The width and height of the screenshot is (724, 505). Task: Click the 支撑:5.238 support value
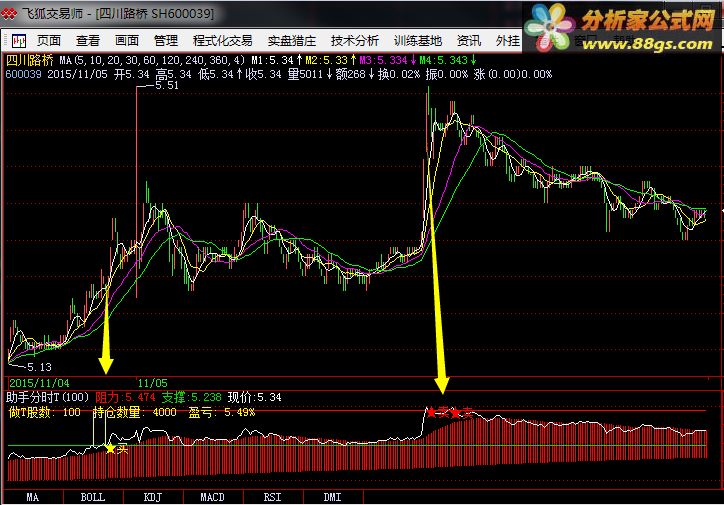[x=192, y=397]
